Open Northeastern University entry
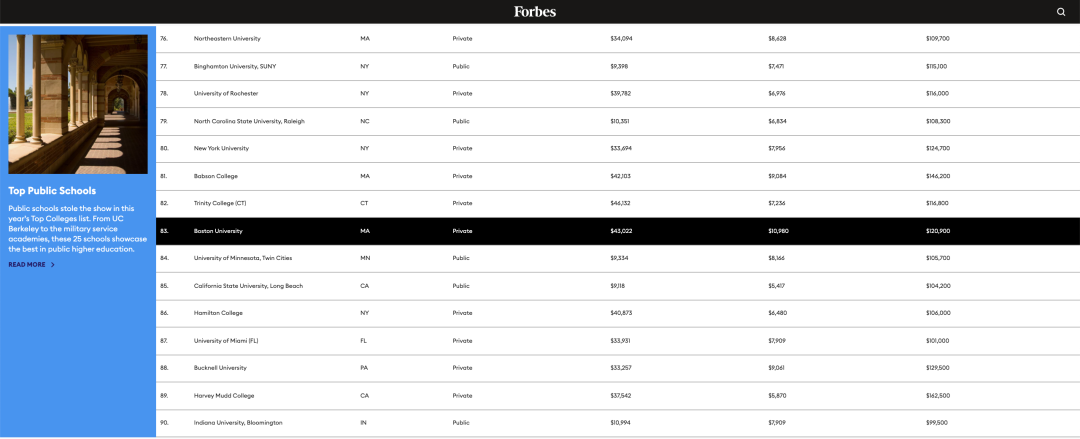1080x439 pixels. [x=227, y=39]
